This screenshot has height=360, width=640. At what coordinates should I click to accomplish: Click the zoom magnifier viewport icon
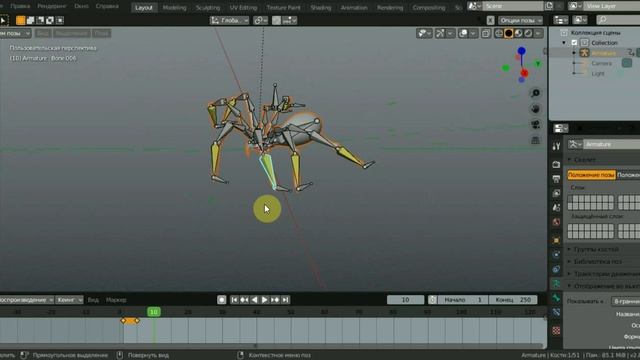click(536, 93)
